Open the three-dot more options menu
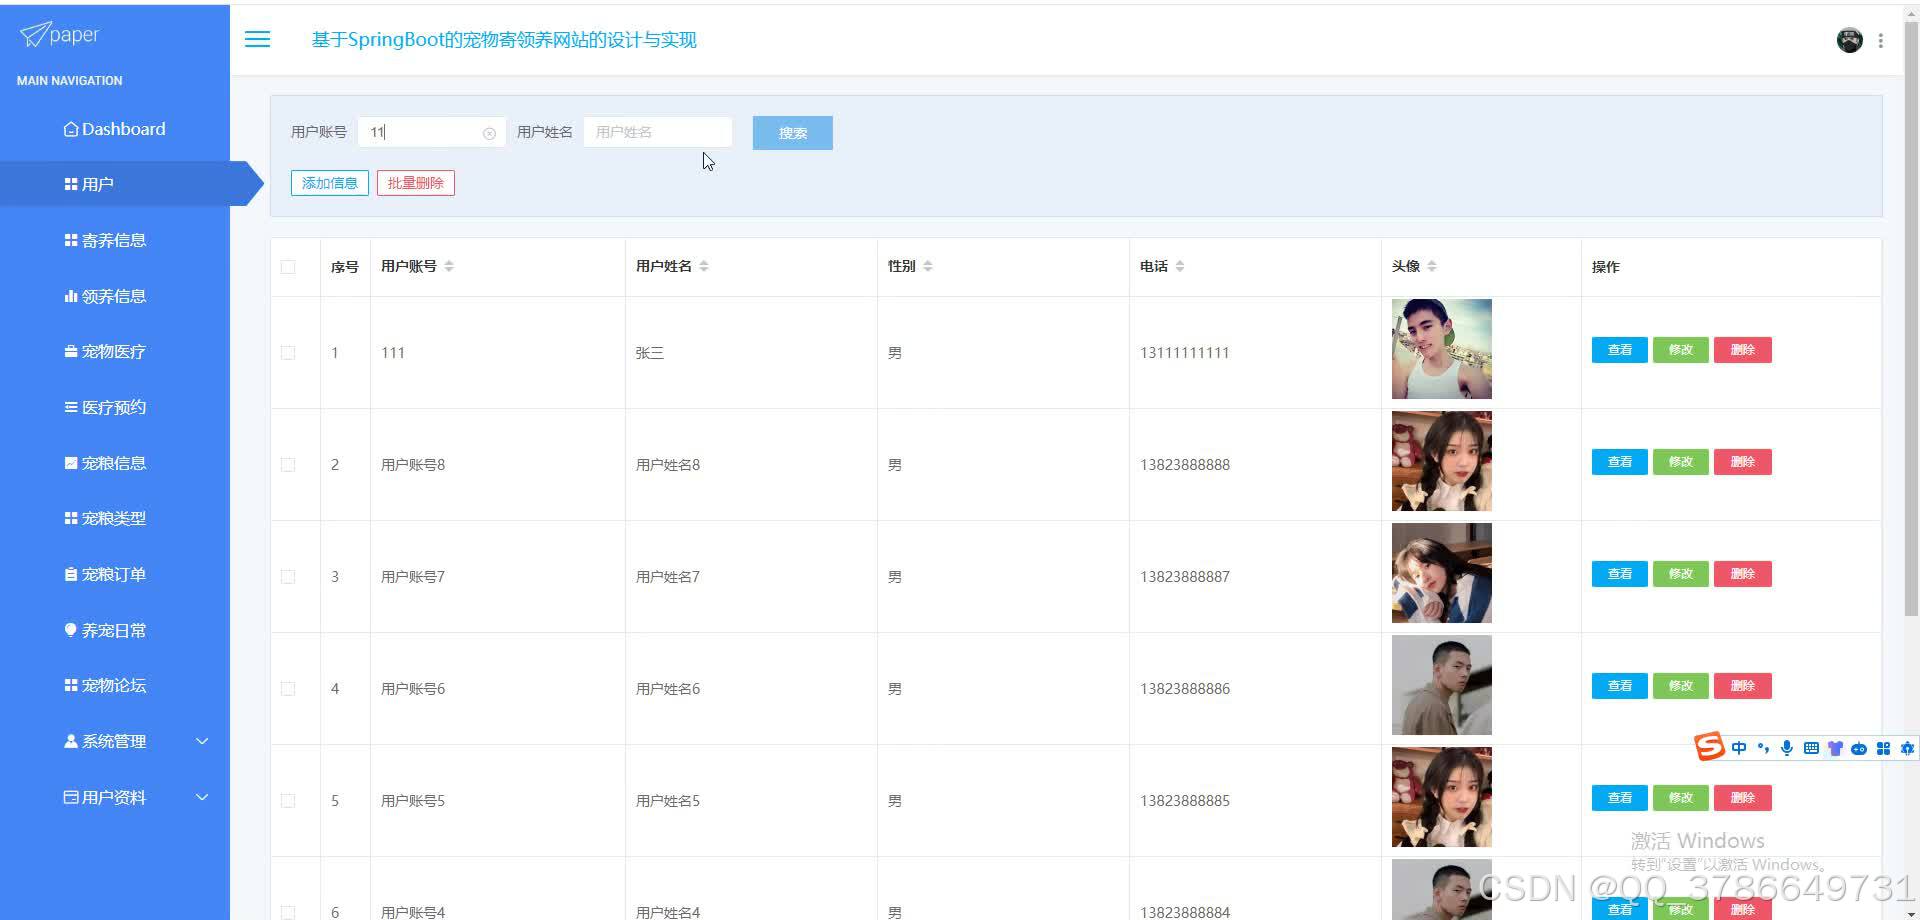The image size is (1920, 920). 1881,40
